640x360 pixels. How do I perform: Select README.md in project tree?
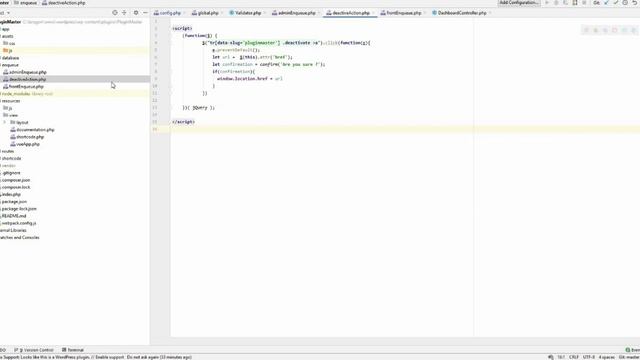tap(13, 216)
